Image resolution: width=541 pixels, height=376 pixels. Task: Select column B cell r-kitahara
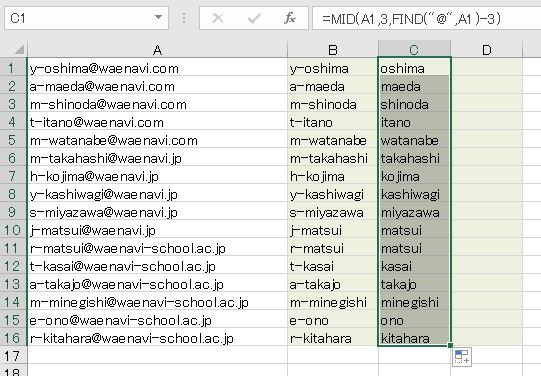pyautogui.click(x=333, y=338)
